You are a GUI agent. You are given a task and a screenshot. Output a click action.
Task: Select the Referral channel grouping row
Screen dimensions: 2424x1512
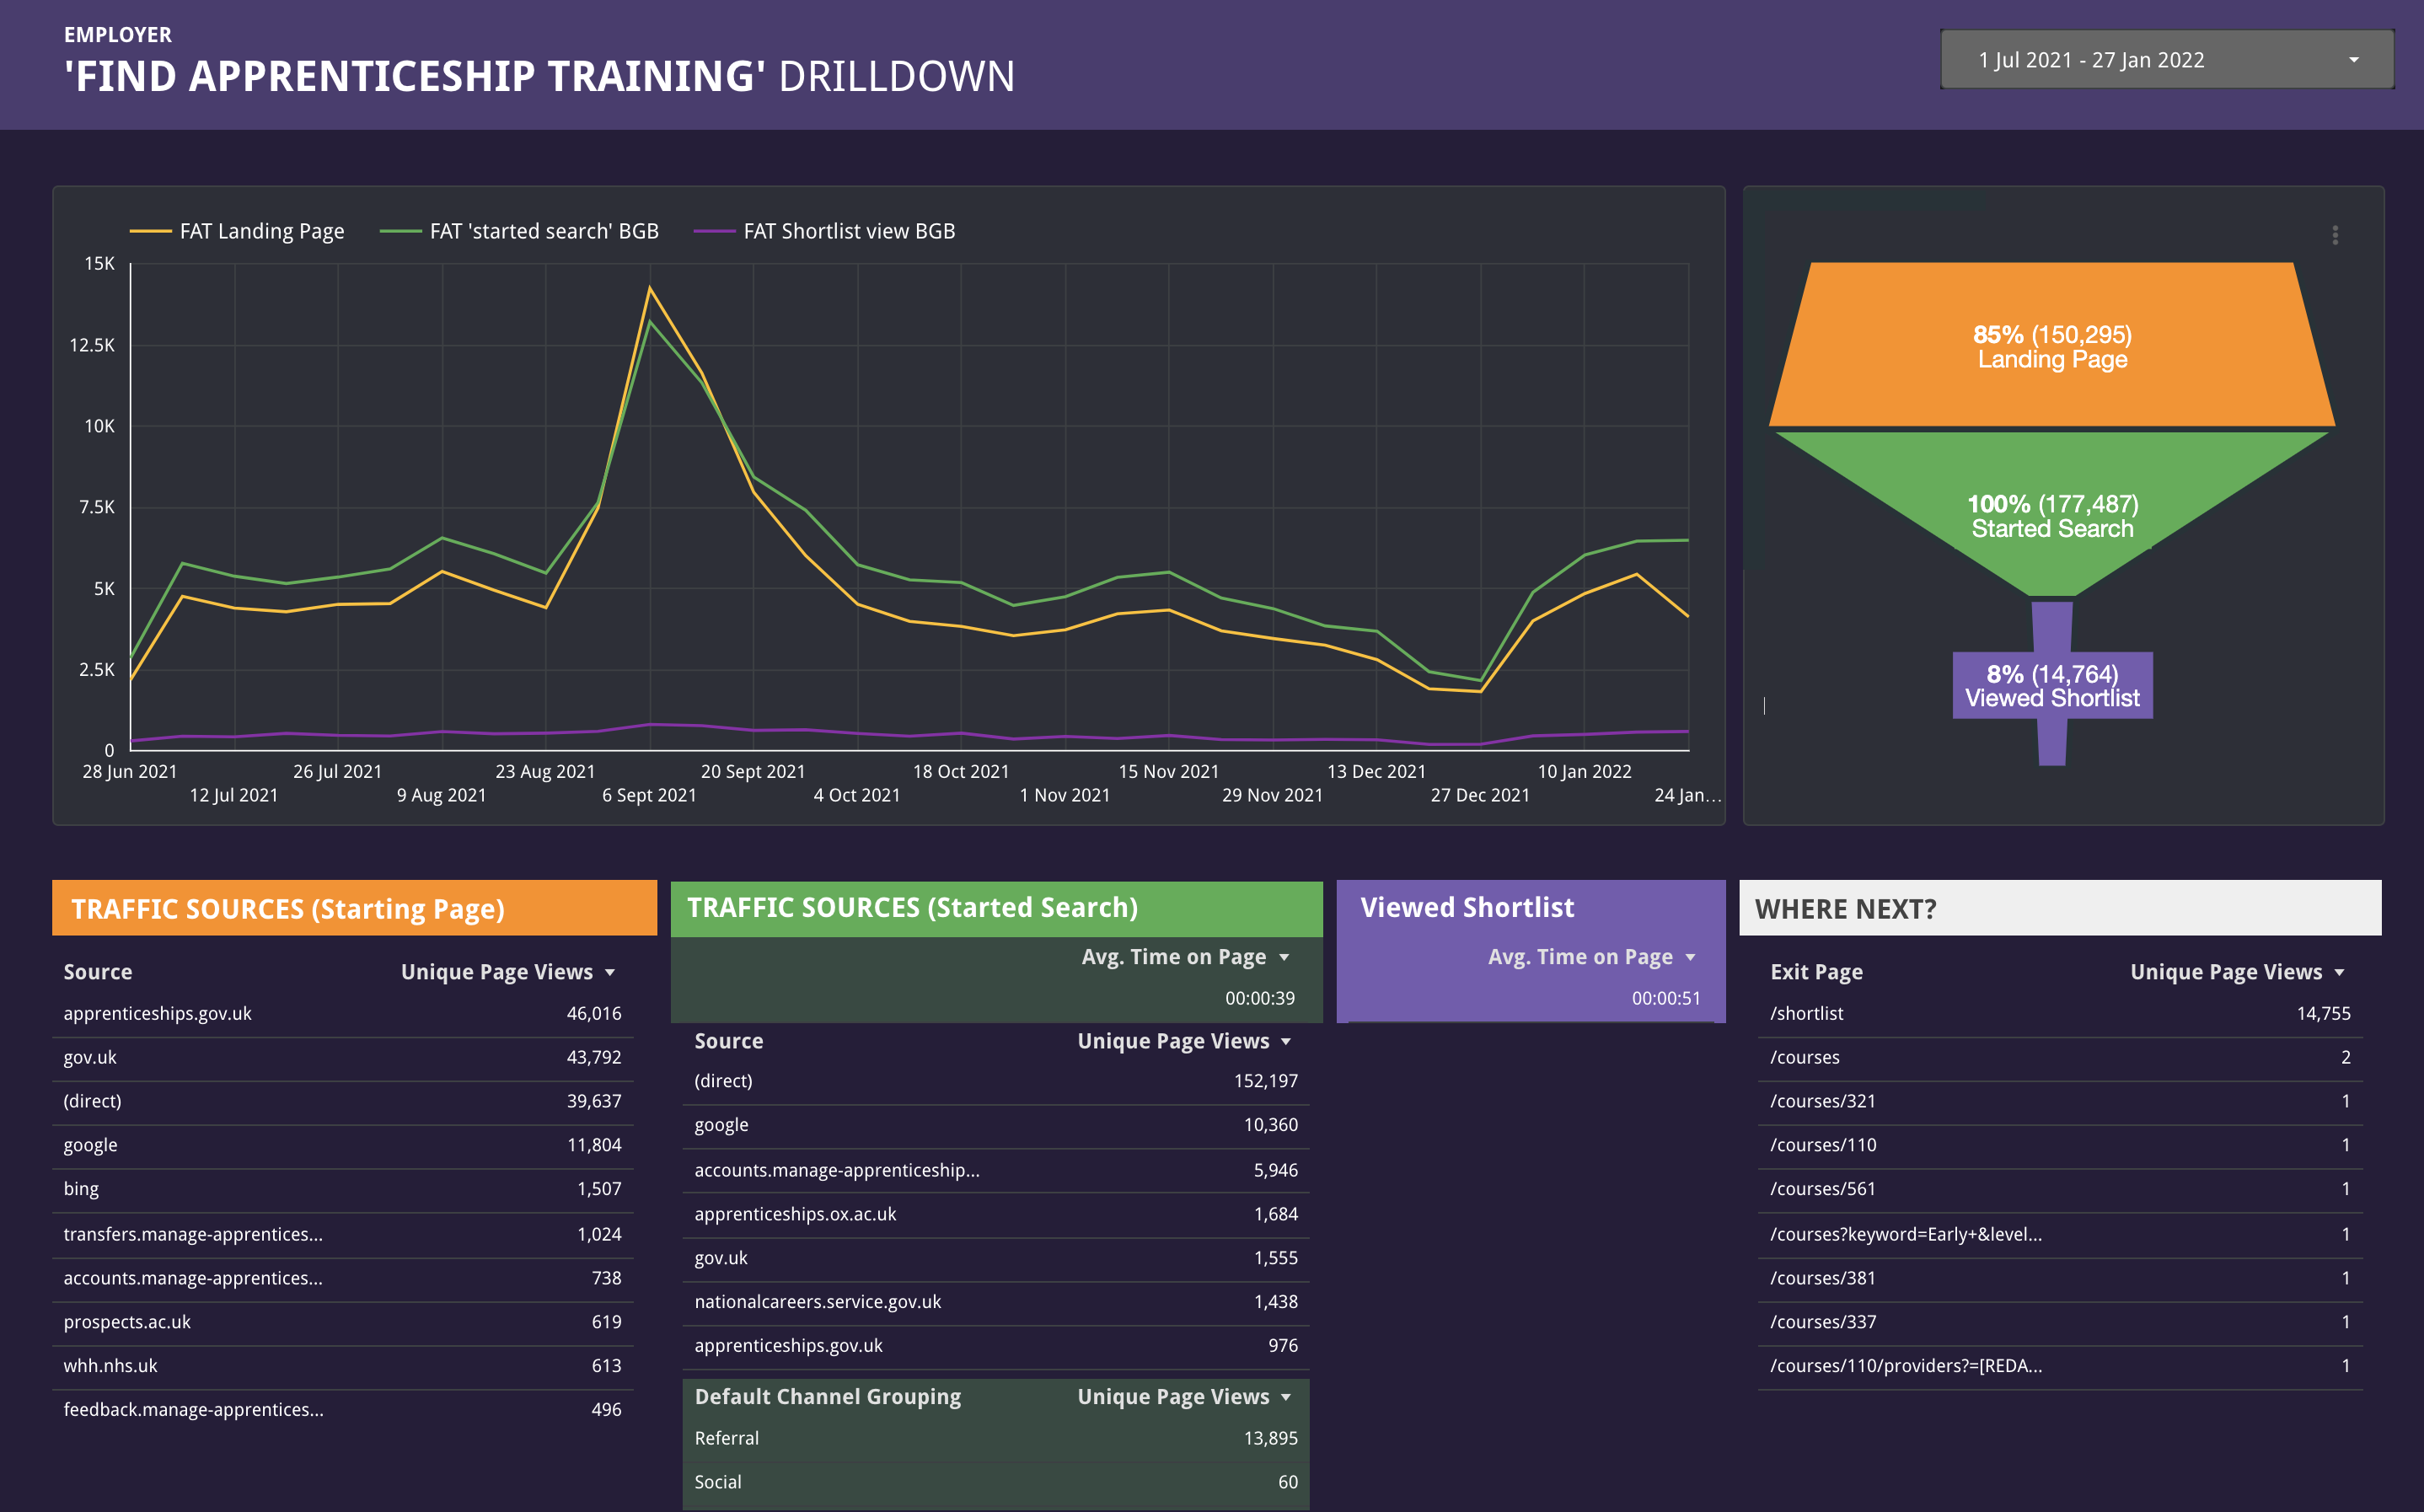(727, 1438)
